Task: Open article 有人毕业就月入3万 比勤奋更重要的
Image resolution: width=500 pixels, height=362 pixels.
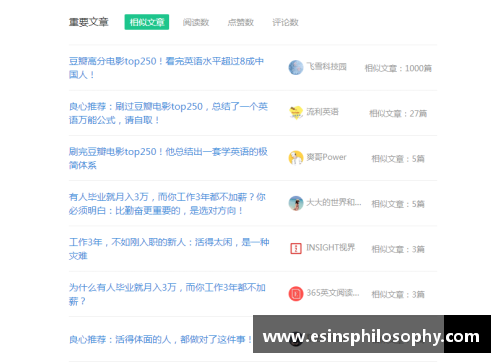Action: pos(167,204)
